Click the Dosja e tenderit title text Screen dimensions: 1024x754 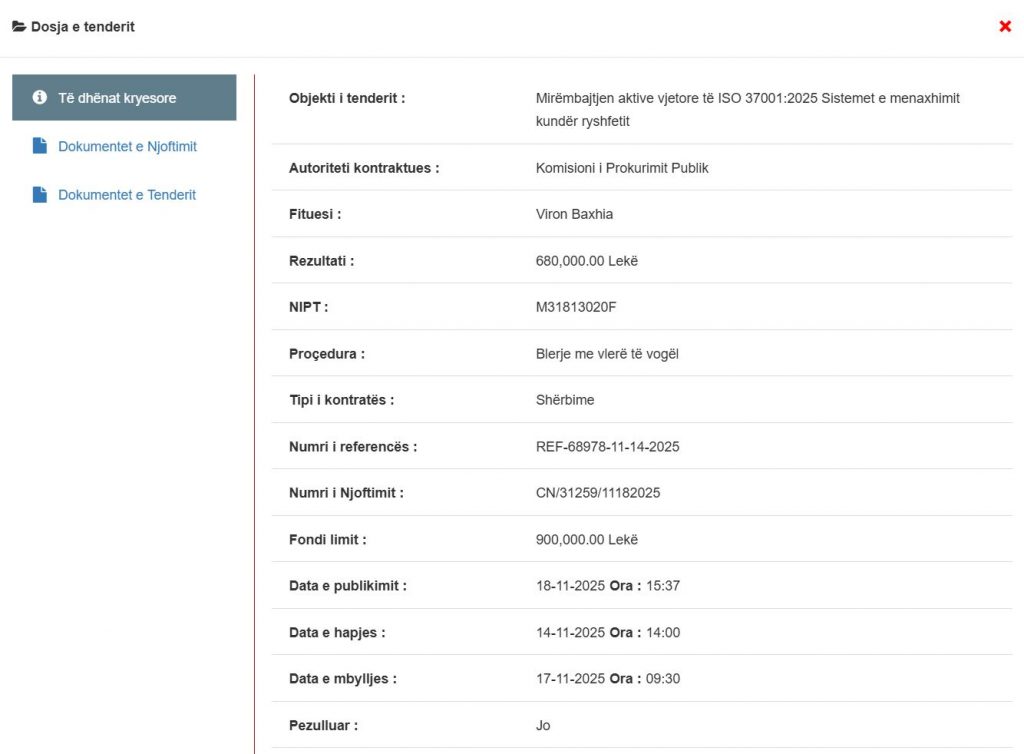83,27
